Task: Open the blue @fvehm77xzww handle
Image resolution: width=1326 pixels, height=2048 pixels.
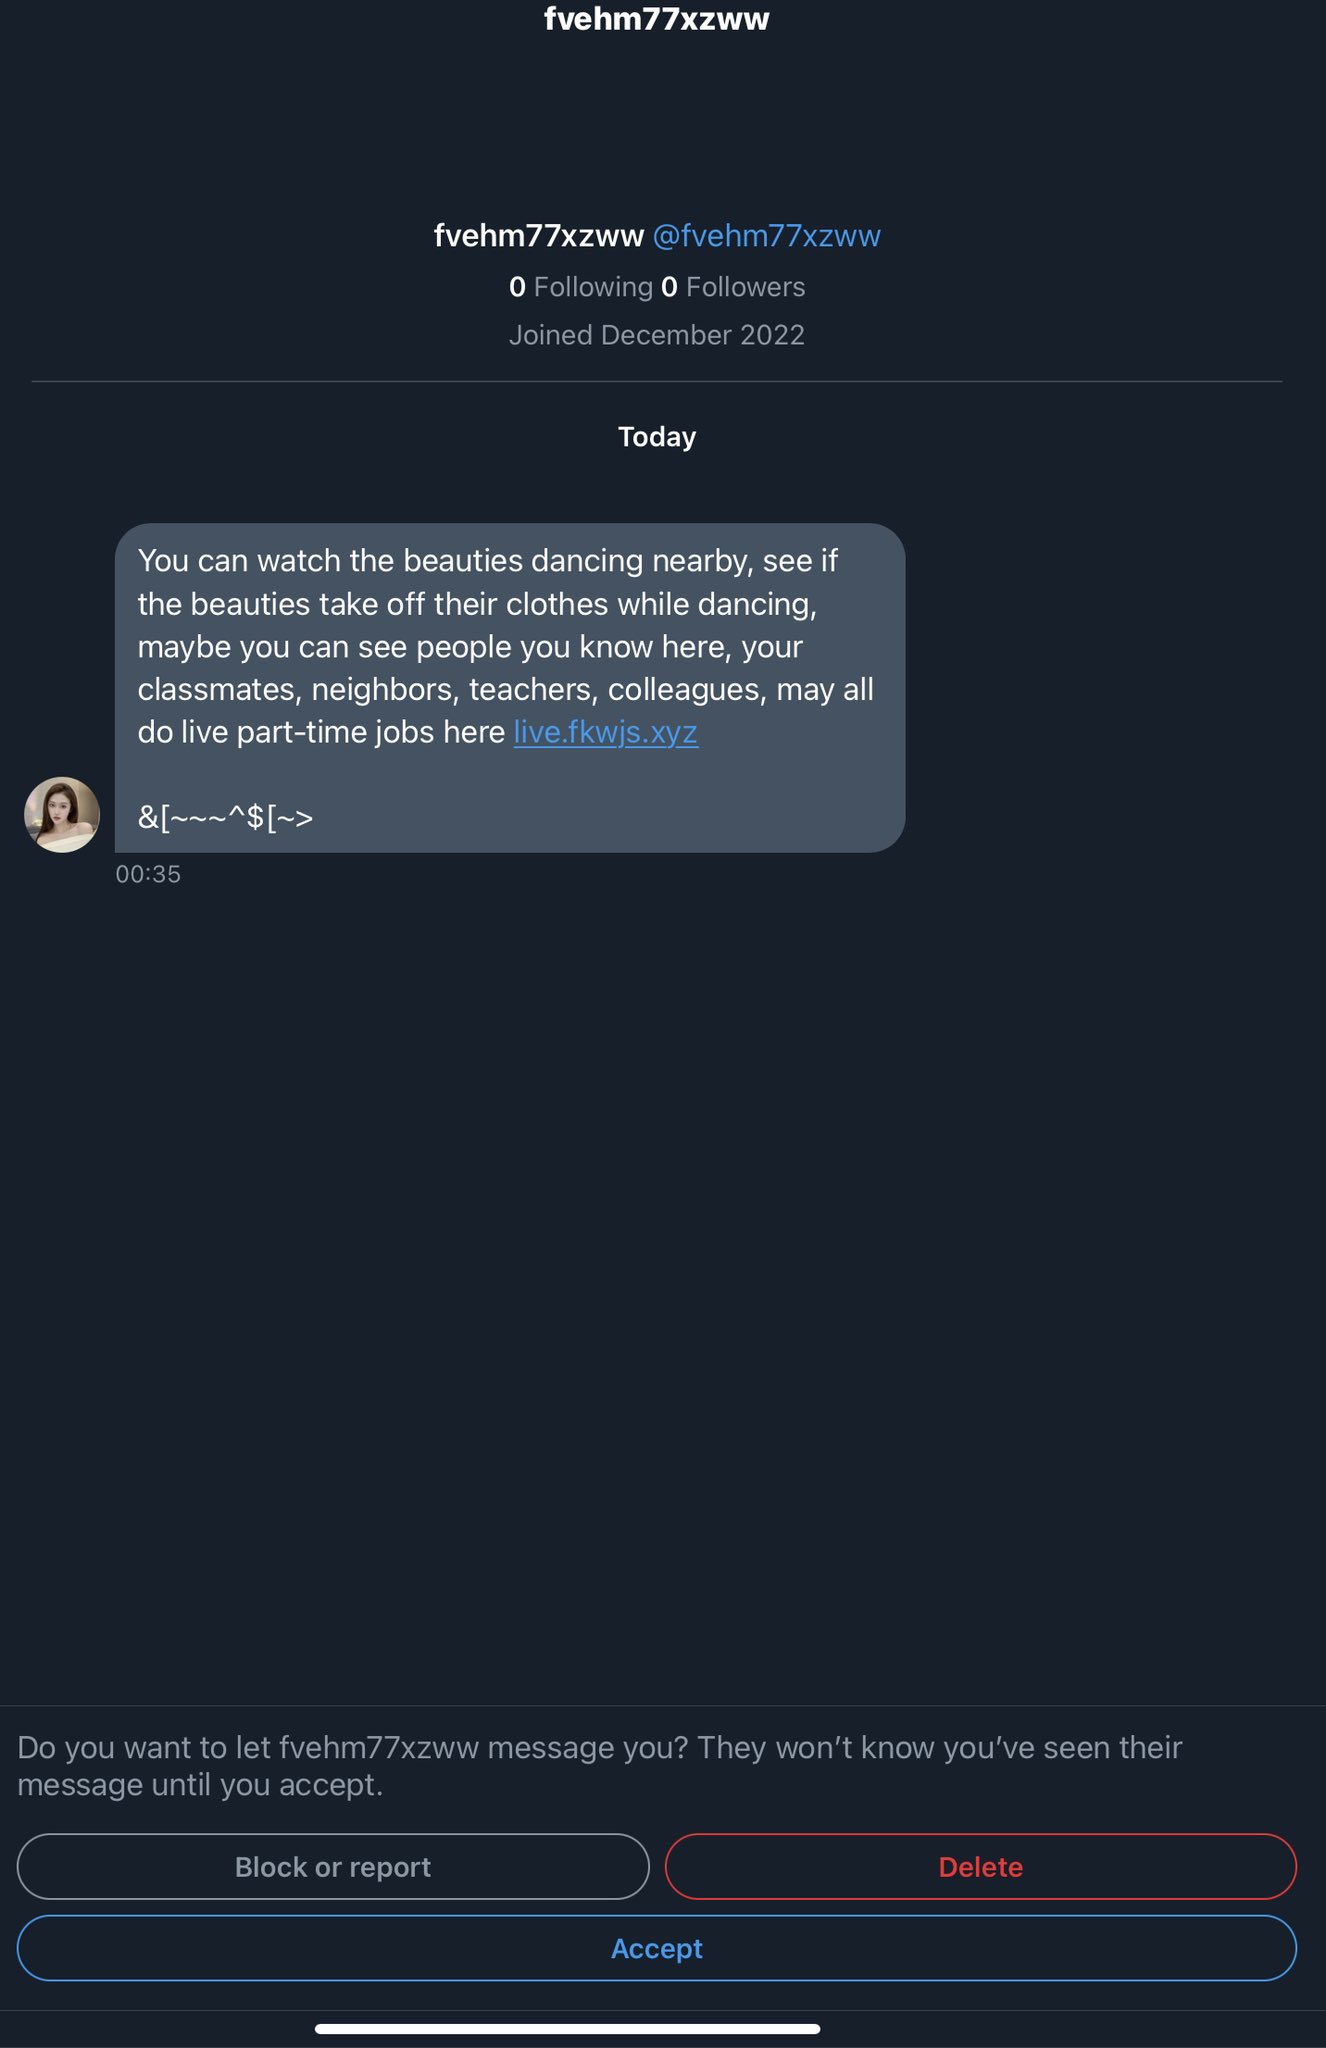Action: (766, 236)
